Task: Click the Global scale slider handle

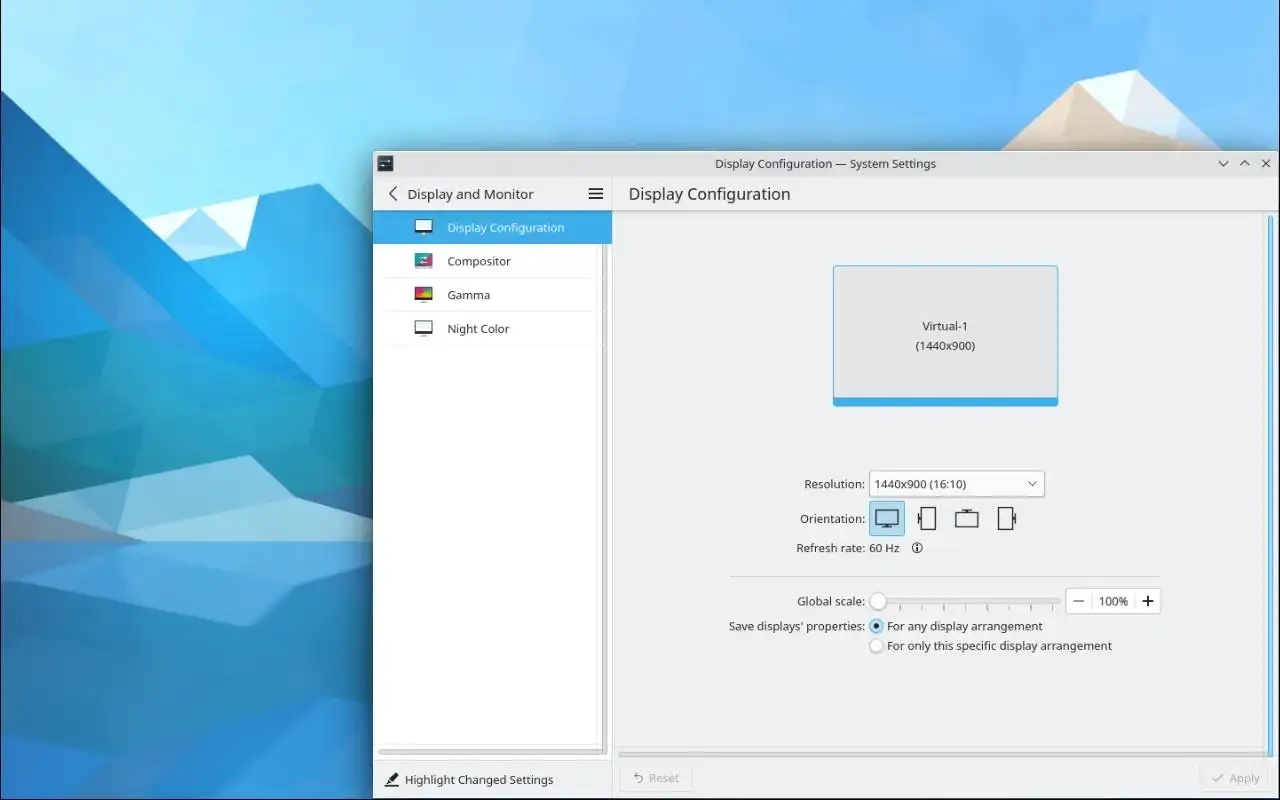Action: tap(878, 601)
